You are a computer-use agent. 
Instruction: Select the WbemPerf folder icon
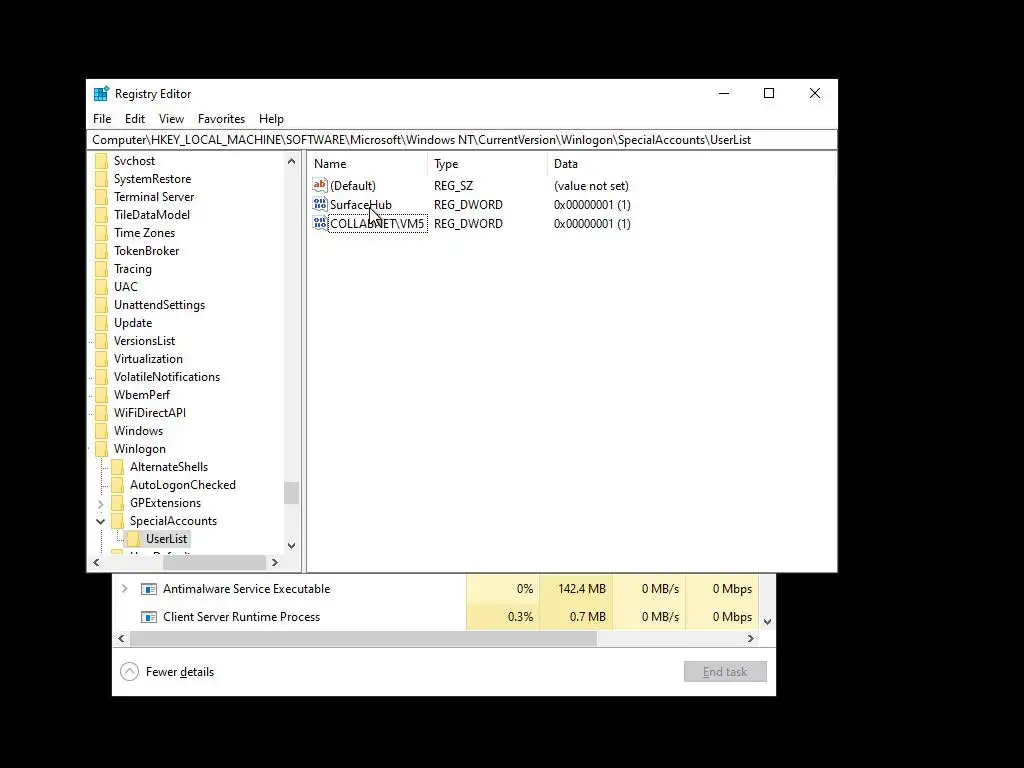pyautogui.click(x=101, y=394)
